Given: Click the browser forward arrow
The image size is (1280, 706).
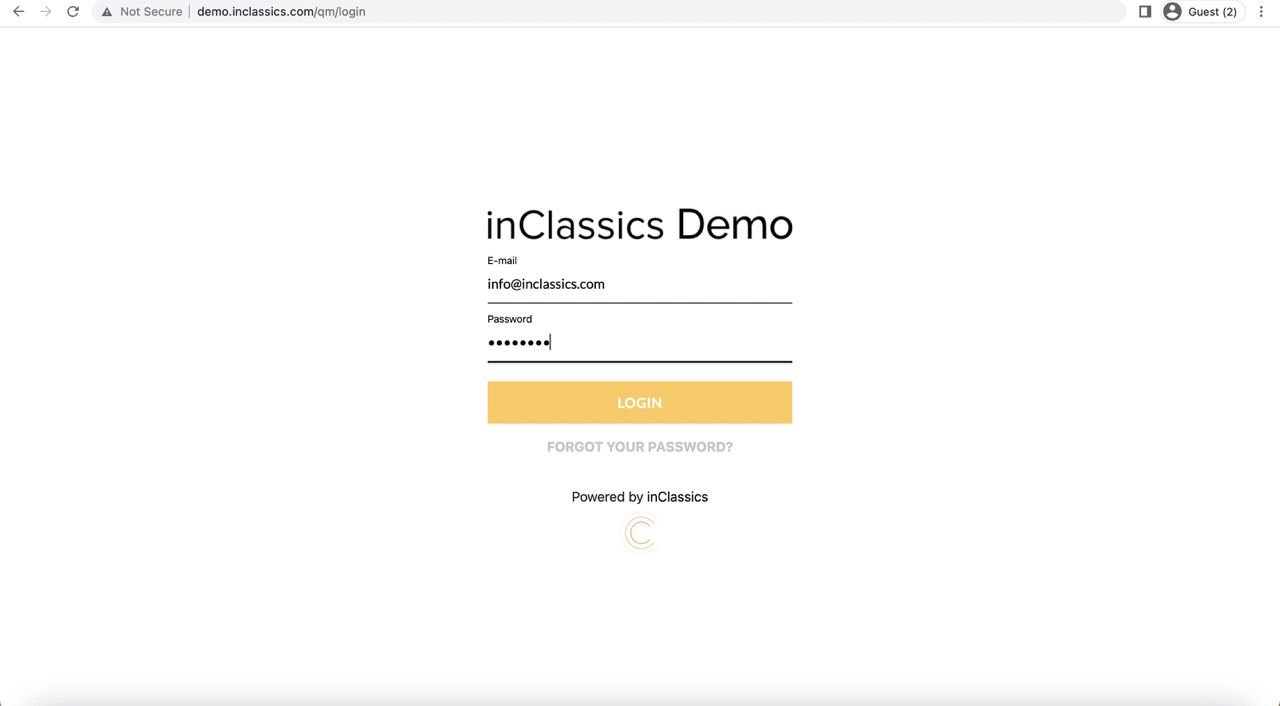Looking at the screenshot, I should tap(45, 12).
